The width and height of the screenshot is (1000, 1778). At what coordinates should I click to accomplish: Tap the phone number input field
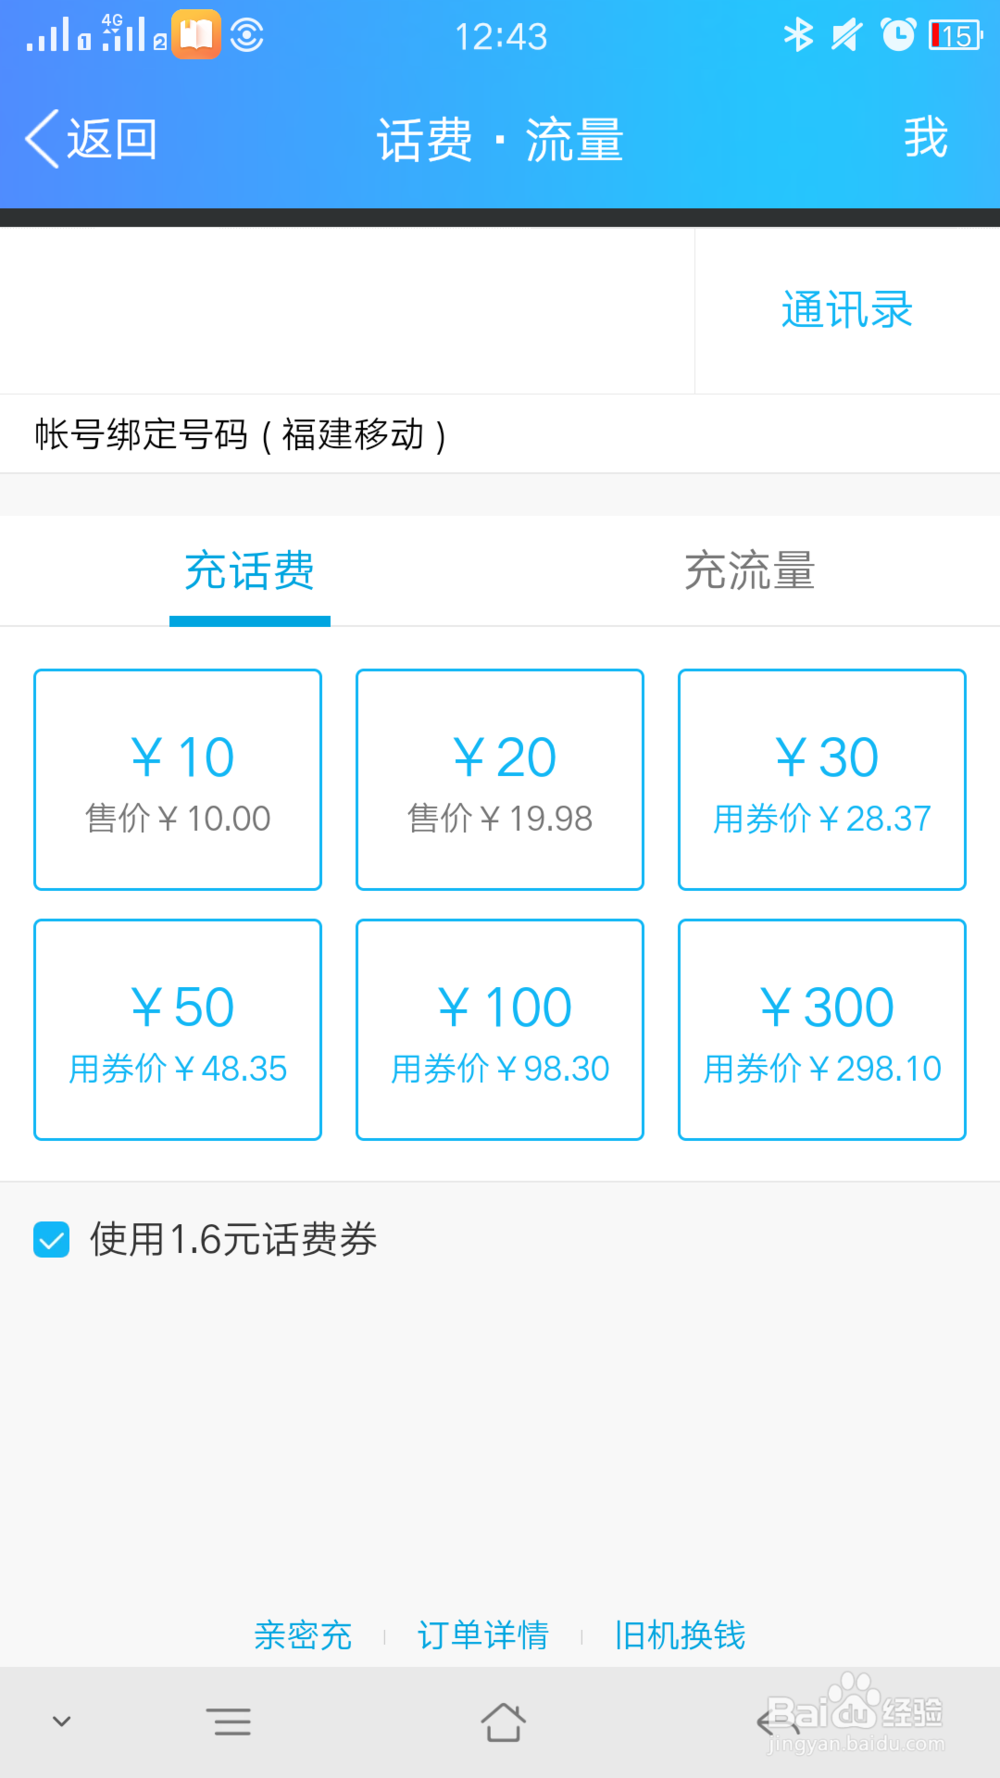point(347,311)
